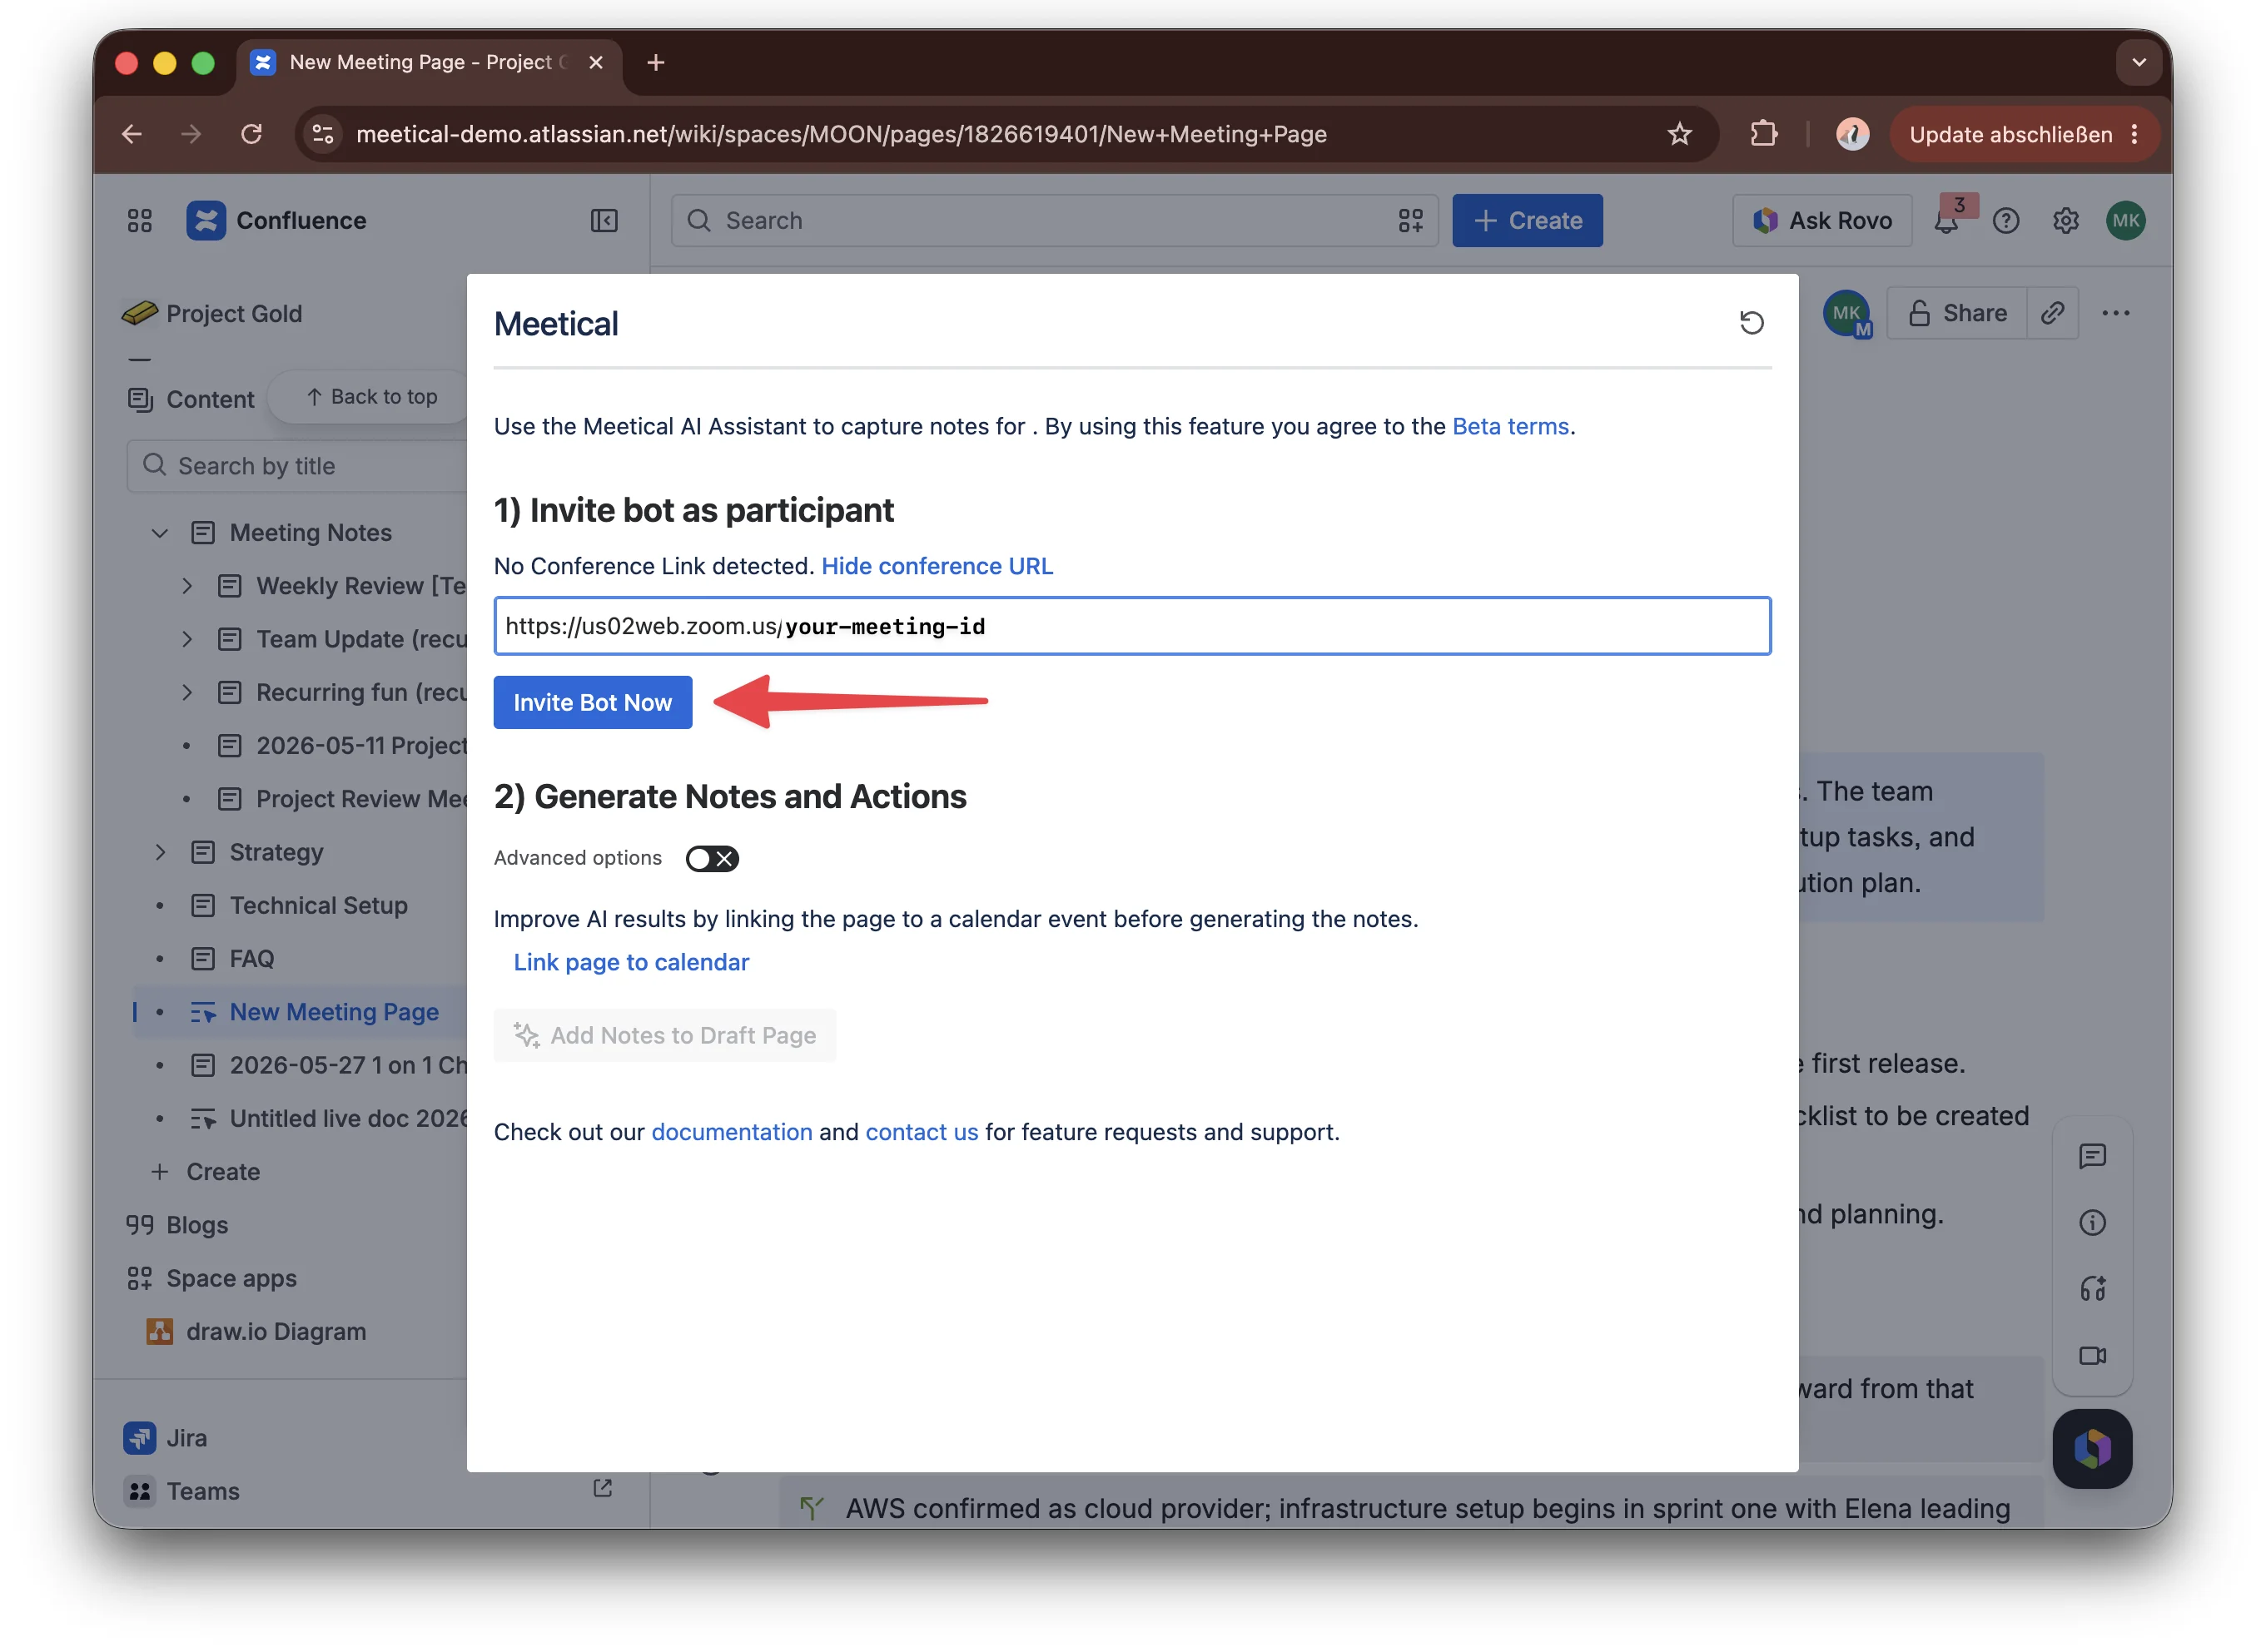Viewport: 2266px width, 1652px height.
Task: Open the MK profile avatar menu
Action: (2126, 220)
